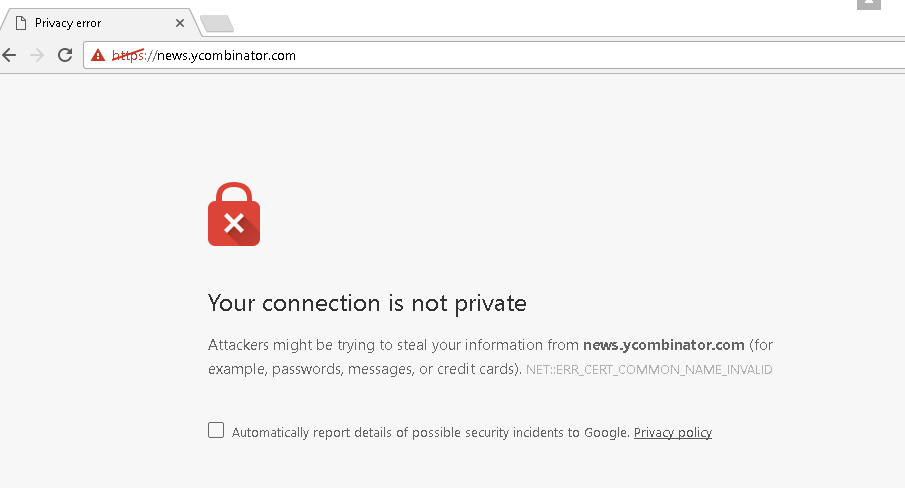Click the "Automatically report details" label text

430,433
